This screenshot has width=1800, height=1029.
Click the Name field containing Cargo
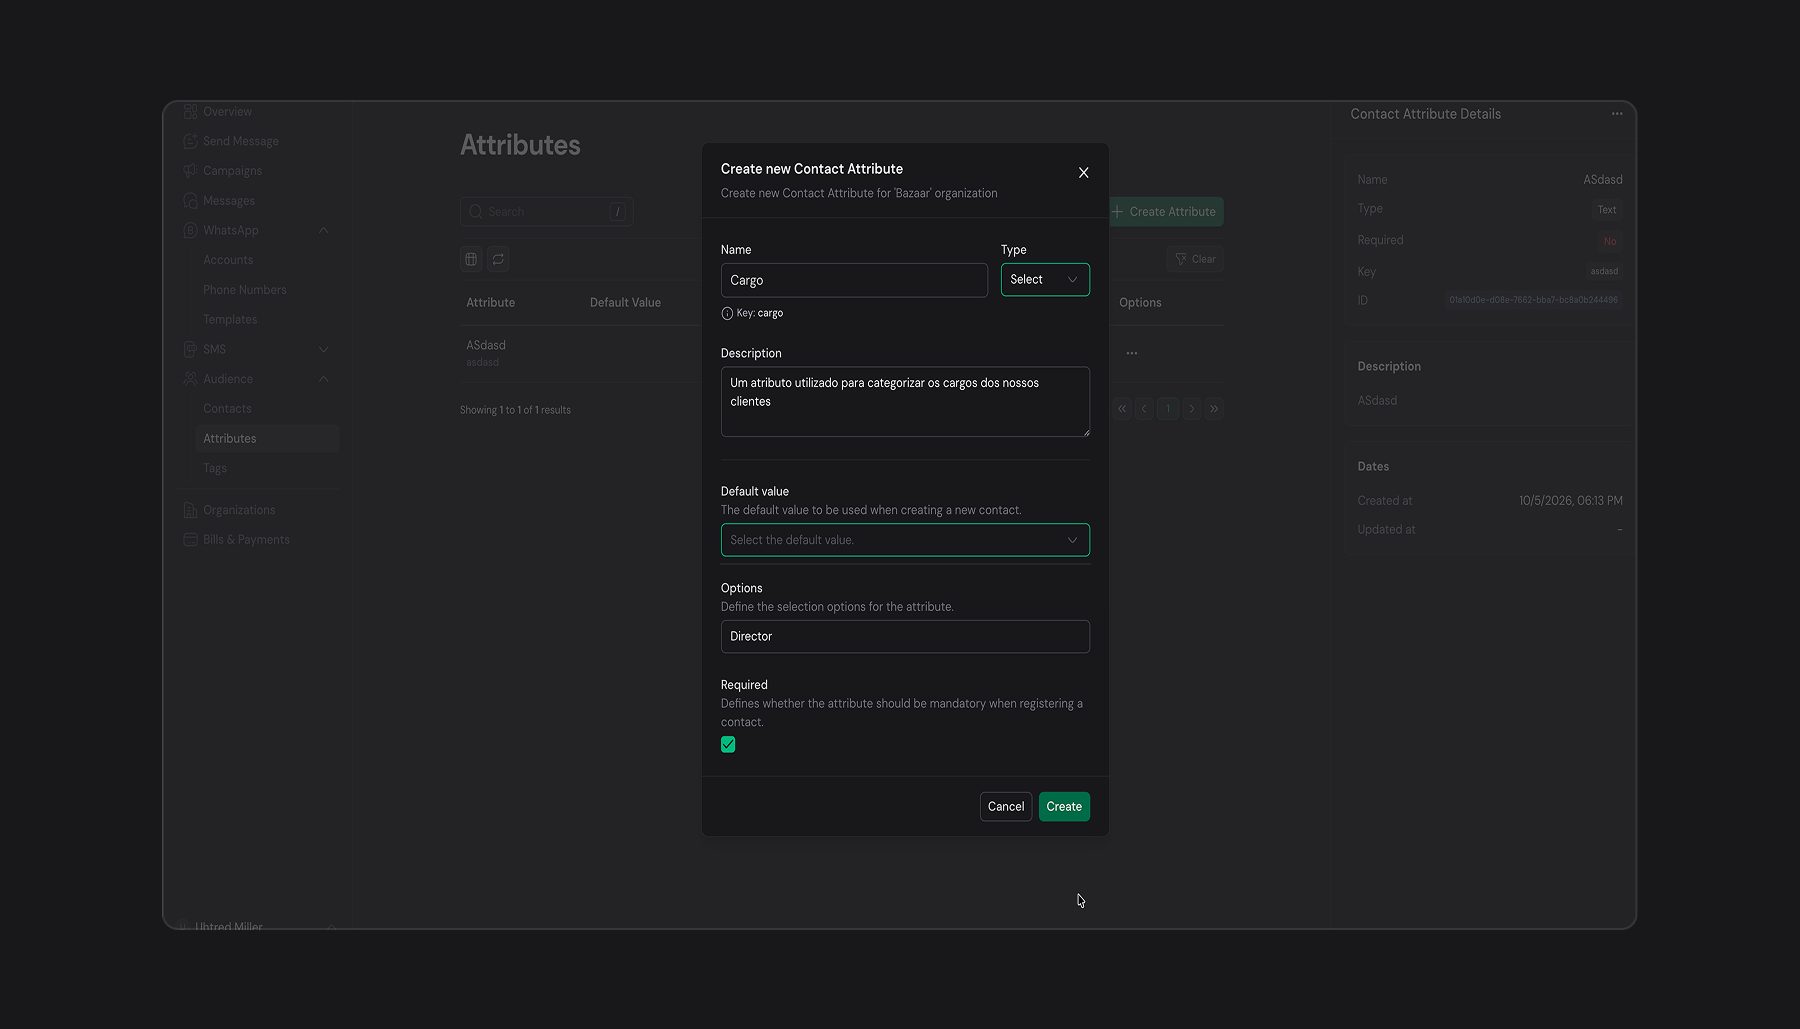pyautogui.click(x=854, y=280)
